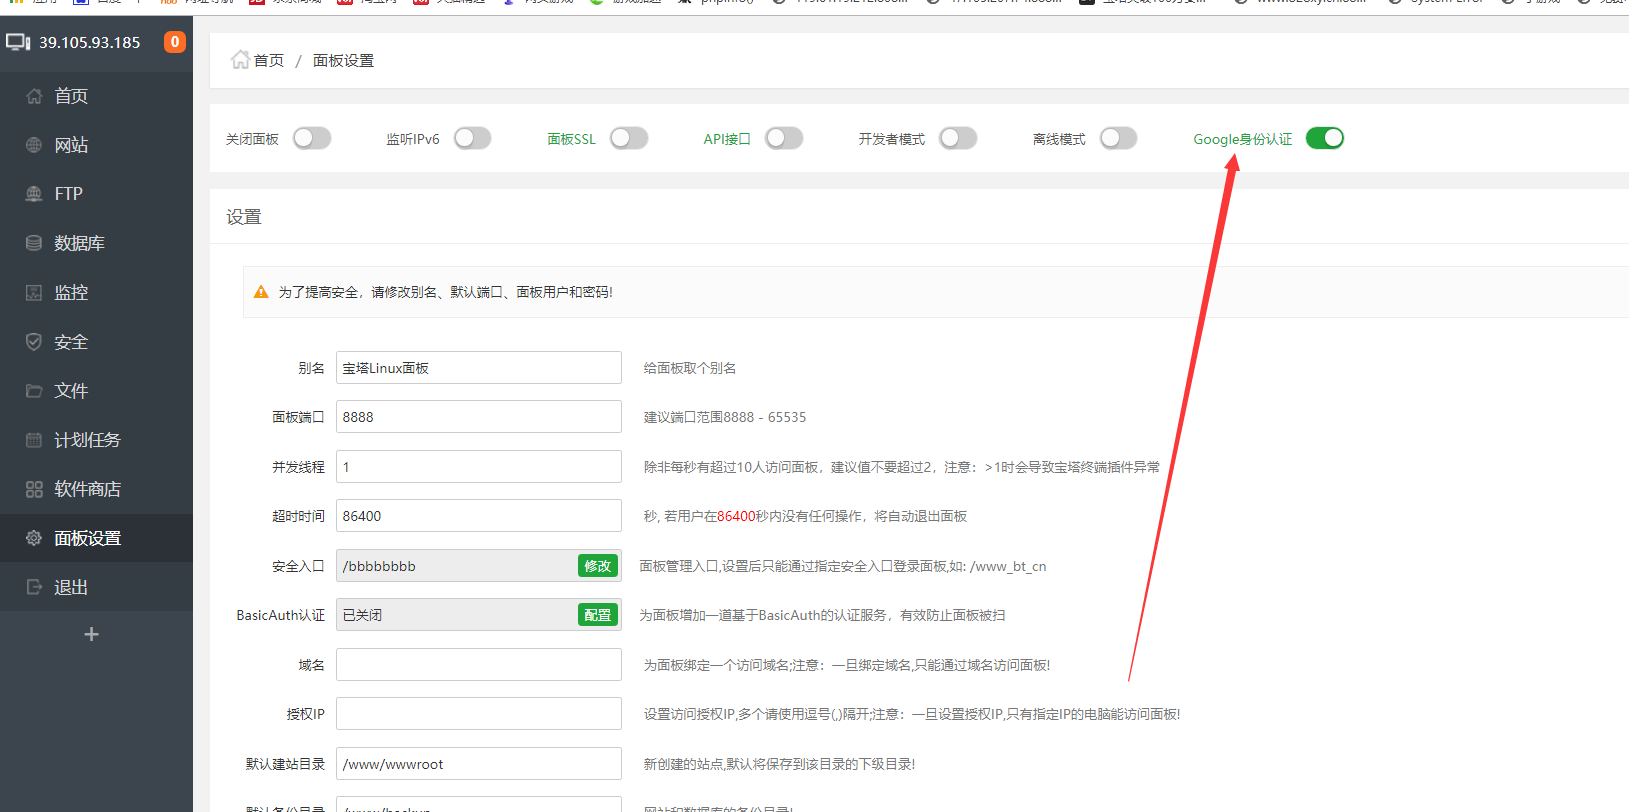Click the 面板设置 breadcrumb text
Viewport: 1629px width, 812px height.
tap(343, 61)
